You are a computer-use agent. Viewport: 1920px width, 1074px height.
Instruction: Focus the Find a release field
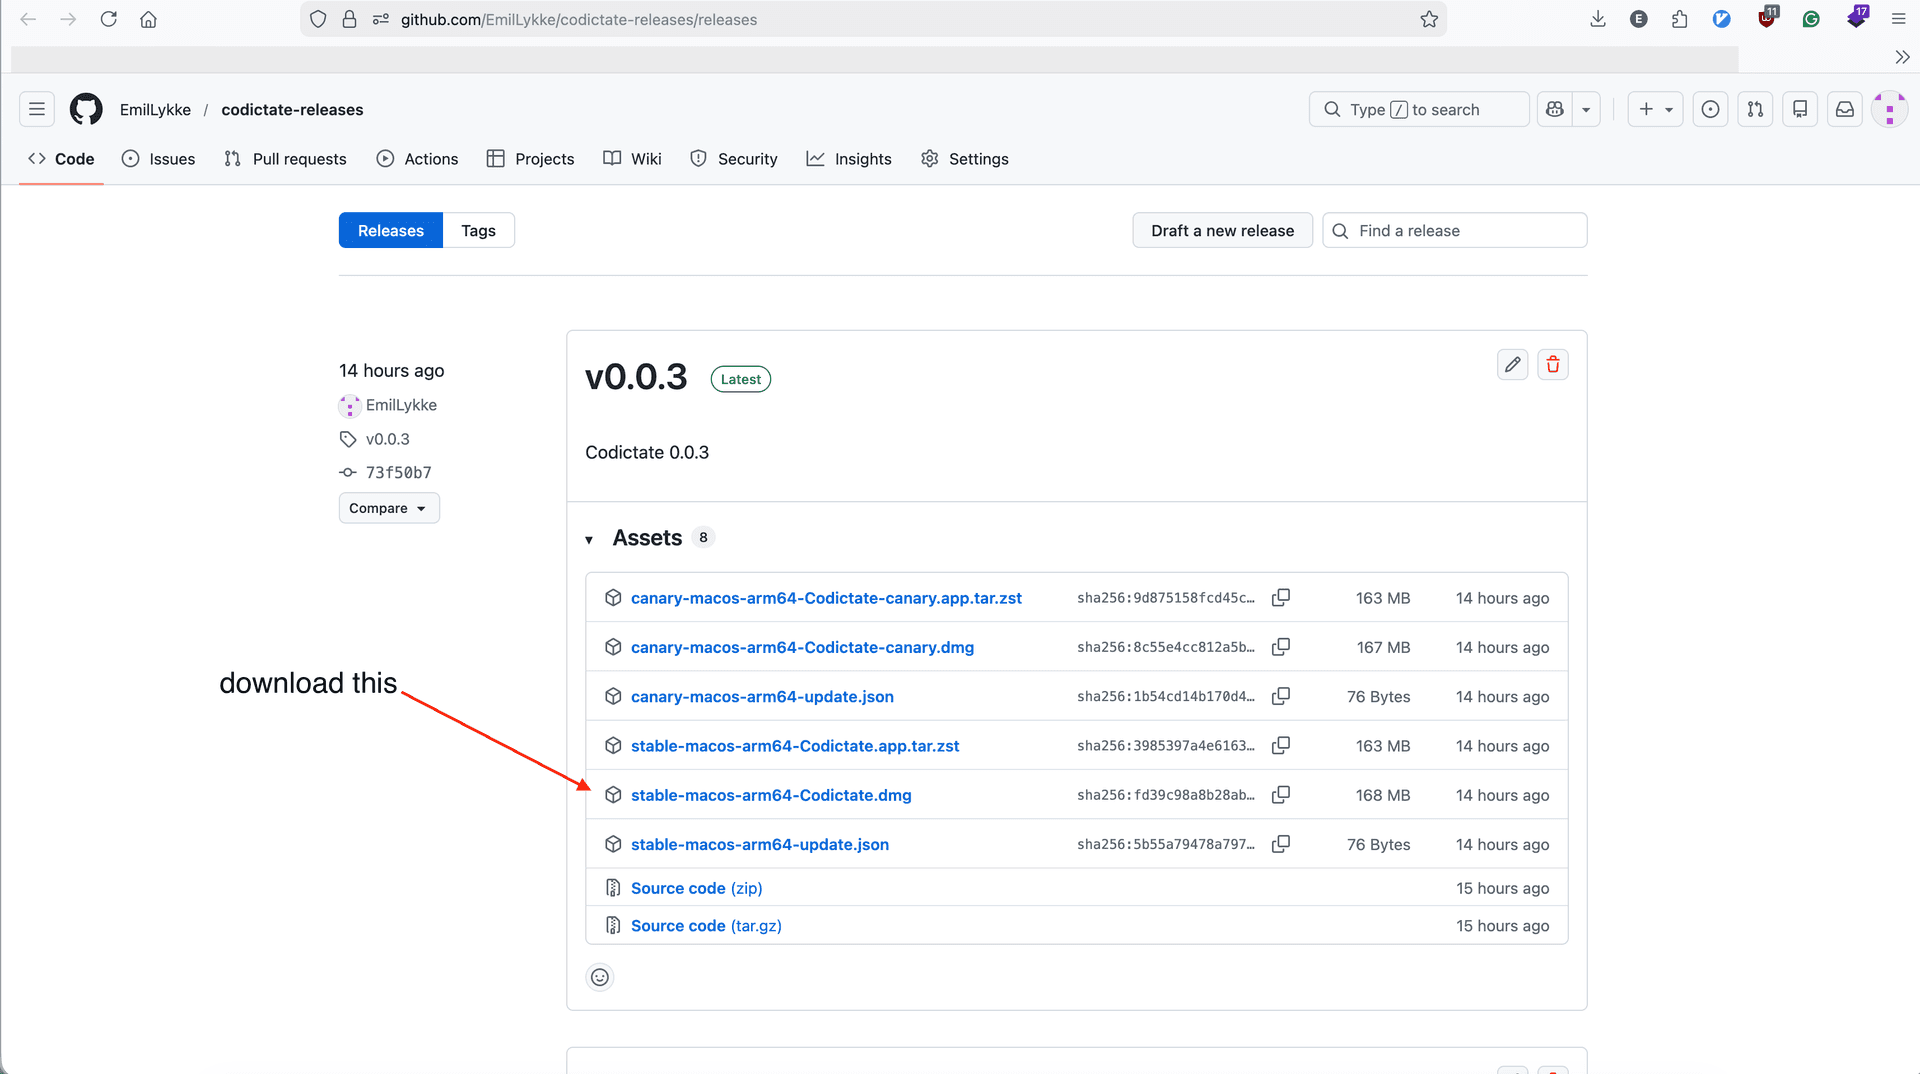coord(1465,231)
